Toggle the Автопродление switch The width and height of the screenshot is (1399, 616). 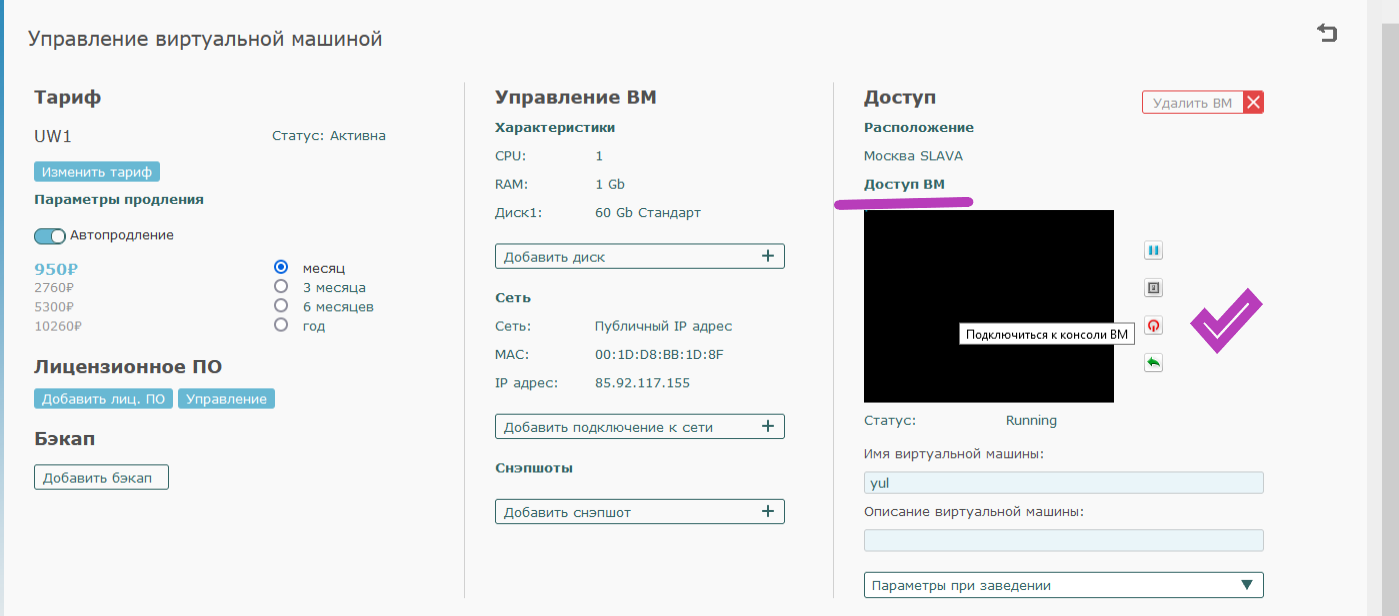click(50, 236)
